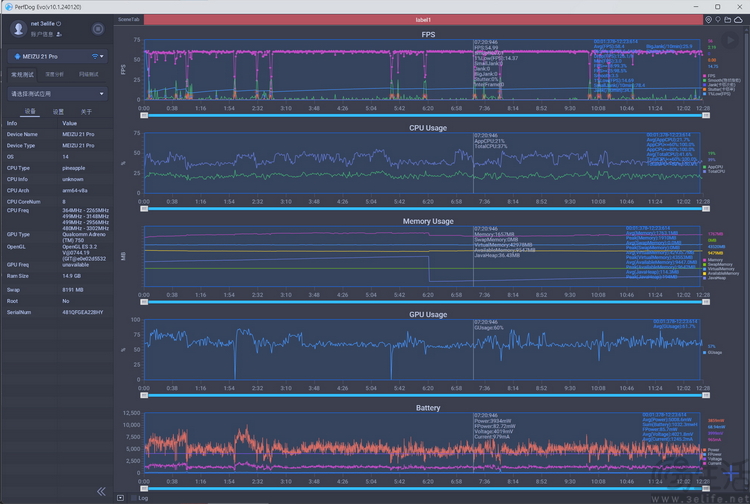Screen dimensions: 750x504
Task: Click the CPU Usage chart right range handle
Action: click(x=706, y=208)
